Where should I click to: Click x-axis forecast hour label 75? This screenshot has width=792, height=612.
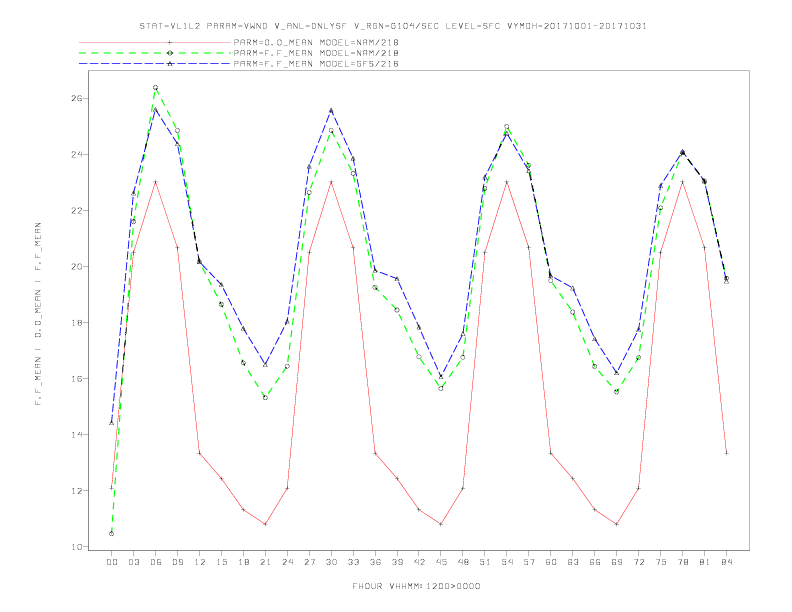pyautogui.click(x=661, y=562)
